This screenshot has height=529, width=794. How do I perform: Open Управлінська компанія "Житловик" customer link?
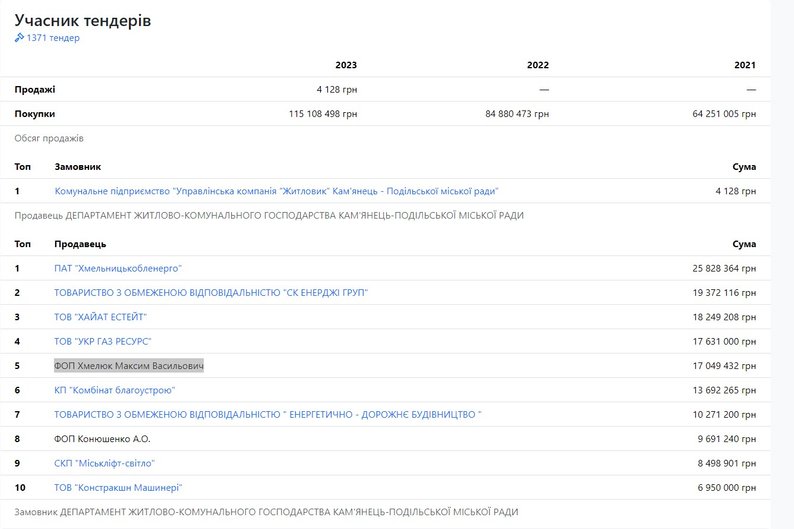coord(276,191)
